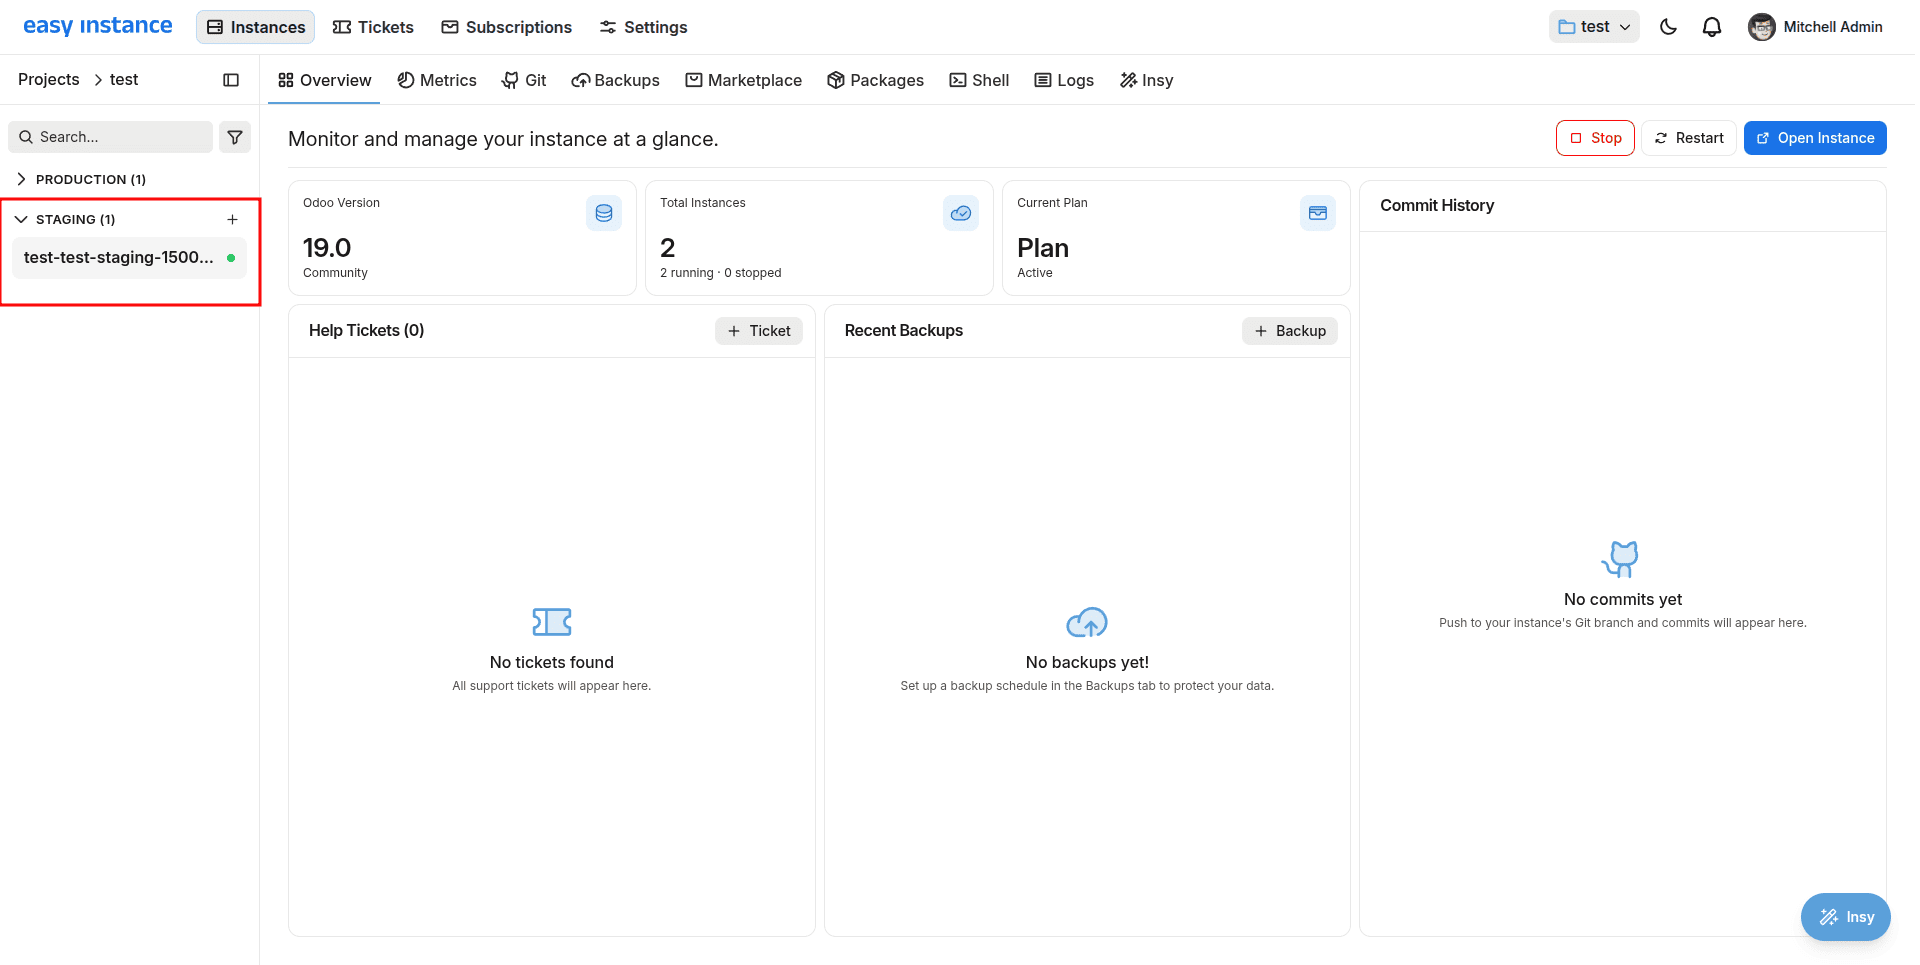The width and height of the screenshot is (1920, 965).
Task: Switch to the Metrics tab
Action: [437, 80]
